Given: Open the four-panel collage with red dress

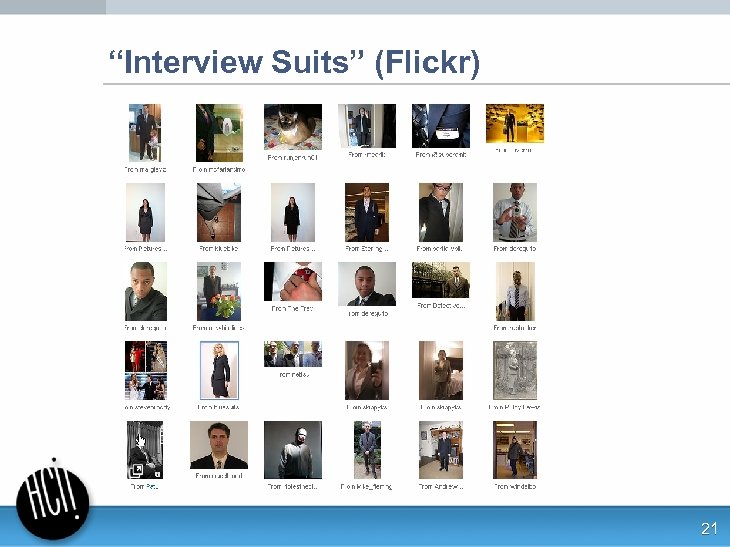Looking at the screenshot, I should pos(146,371).
